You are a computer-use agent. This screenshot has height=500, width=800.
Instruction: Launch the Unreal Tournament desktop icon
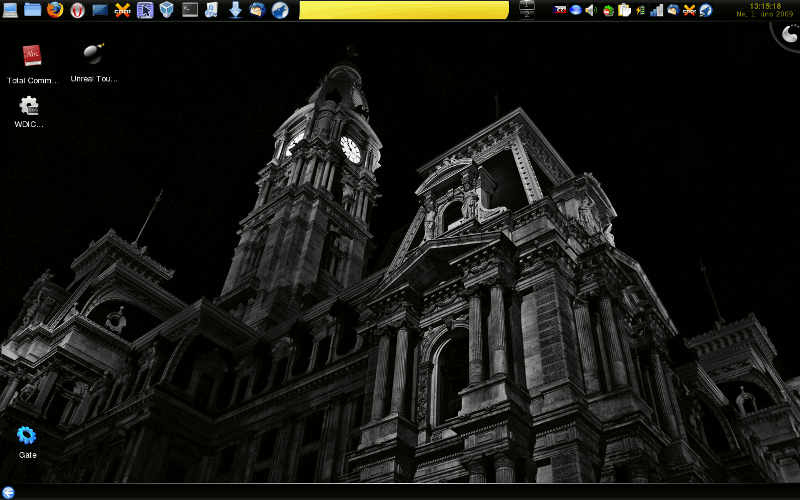click(x=94, y=54)
